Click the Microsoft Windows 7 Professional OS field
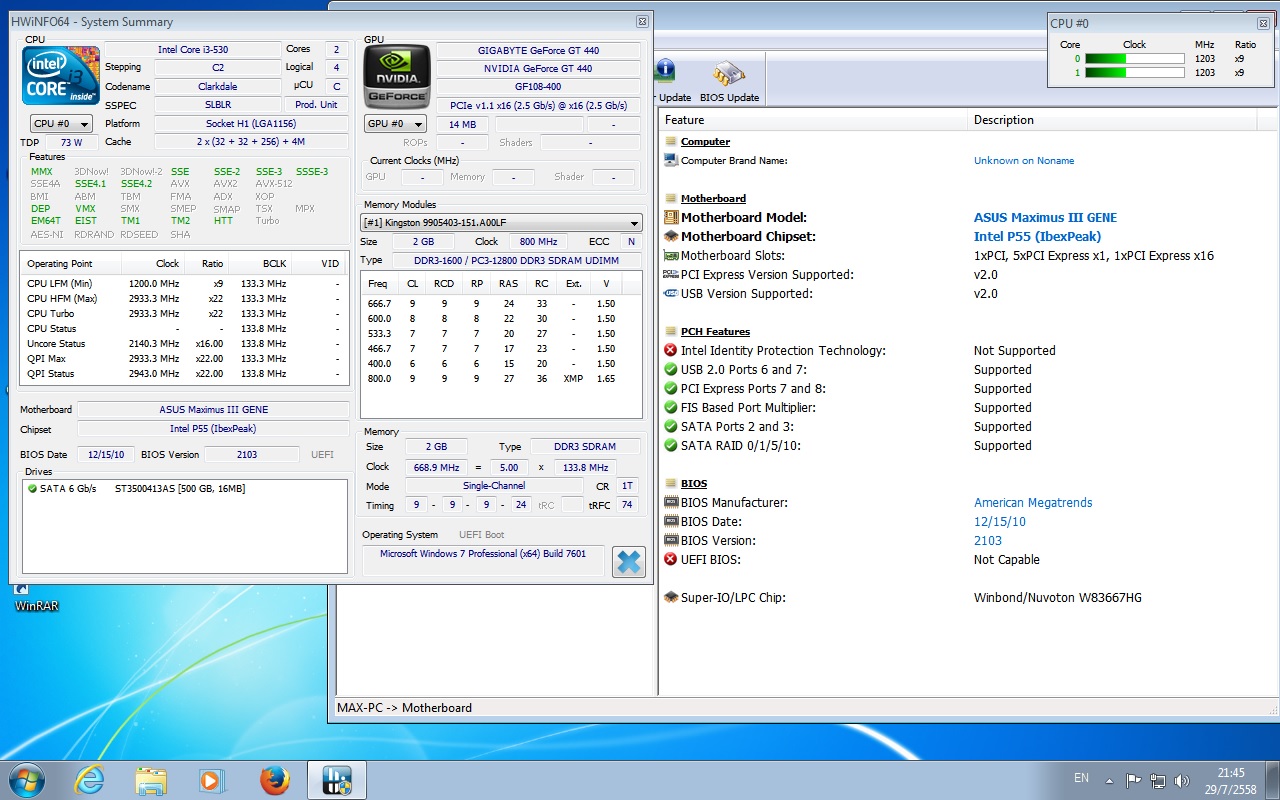This screenshot has height=800, width=1280. [483, 560]
